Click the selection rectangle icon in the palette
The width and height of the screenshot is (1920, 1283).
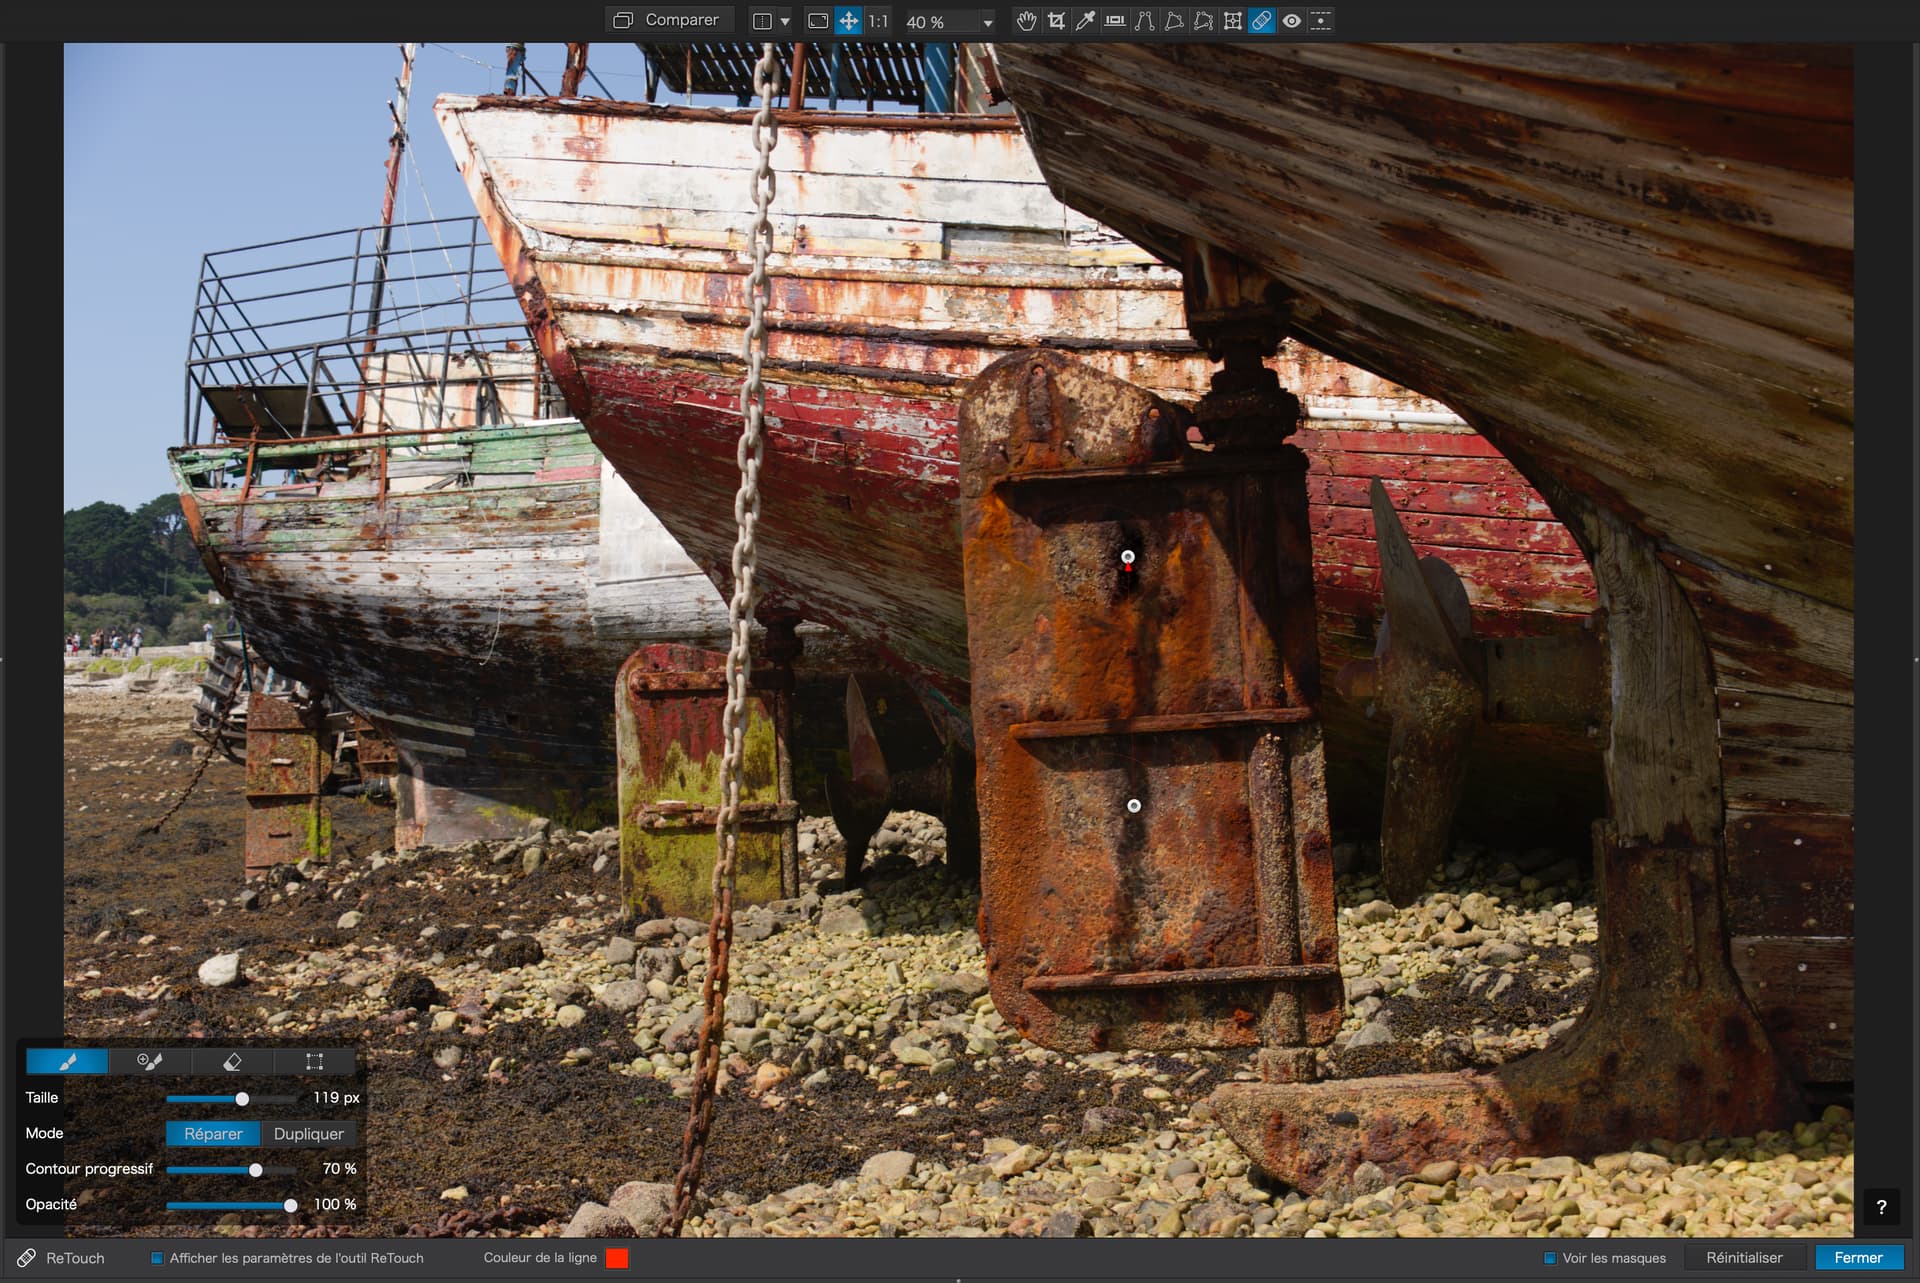[314, 1061]
